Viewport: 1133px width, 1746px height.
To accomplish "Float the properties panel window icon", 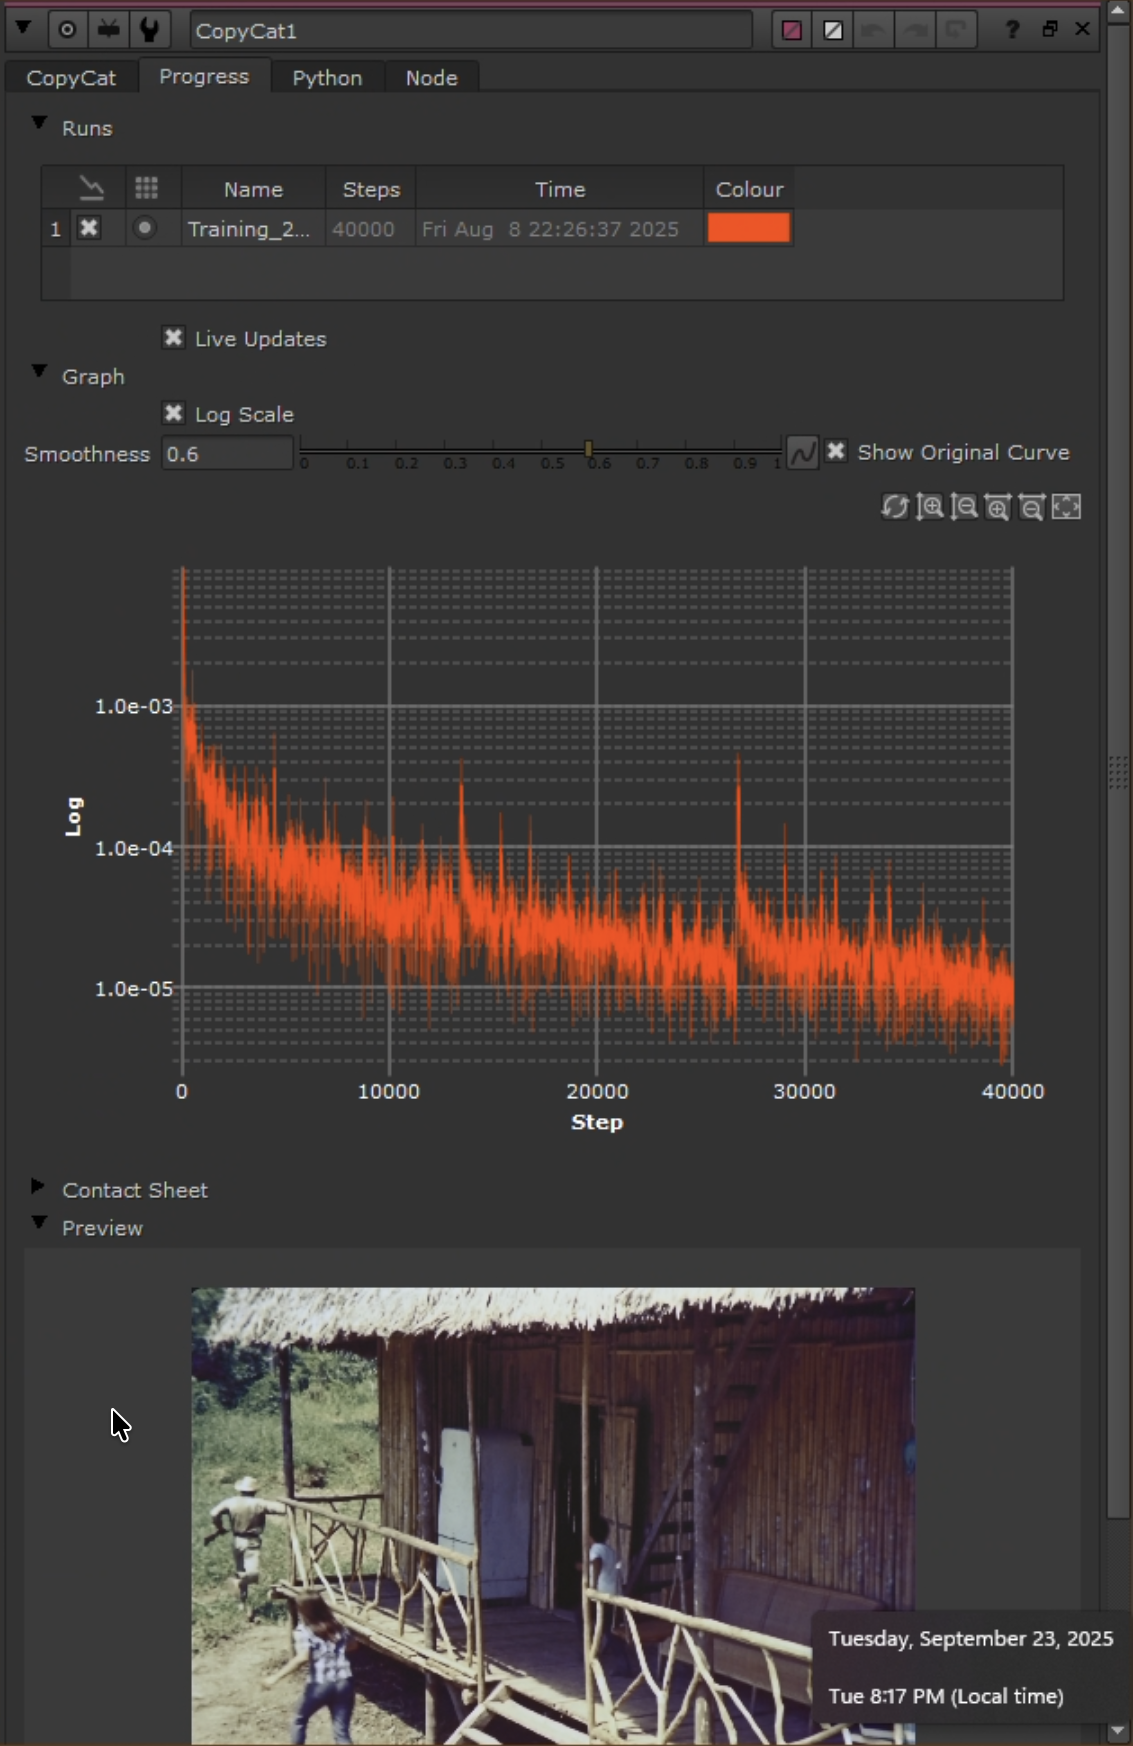I will click(1050, 29).
